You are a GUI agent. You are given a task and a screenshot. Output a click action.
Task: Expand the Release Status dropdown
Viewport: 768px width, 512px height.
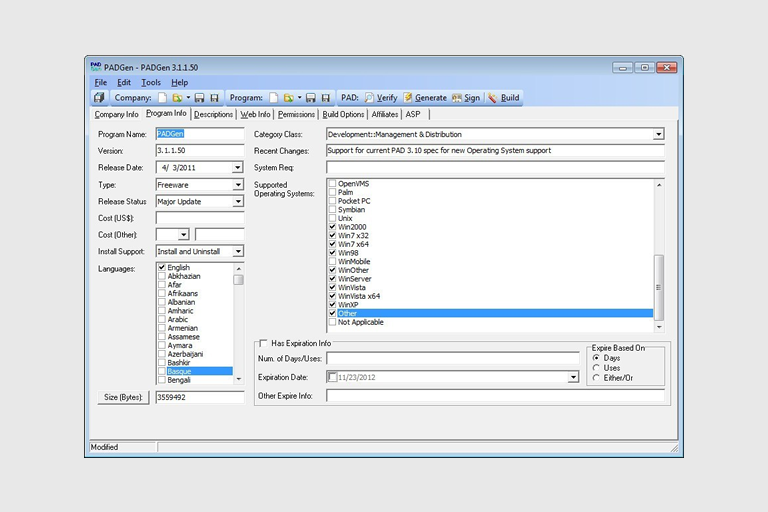click(238, 202)
